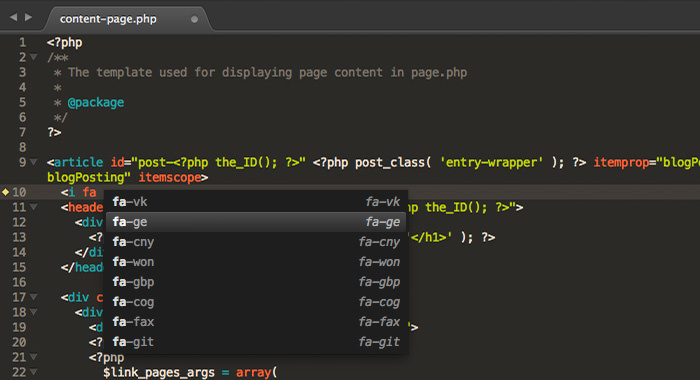Viewport: 700px width, 380px height.
Task: Insert fa-cog from the completion popup
Action: tap(256, 302)
